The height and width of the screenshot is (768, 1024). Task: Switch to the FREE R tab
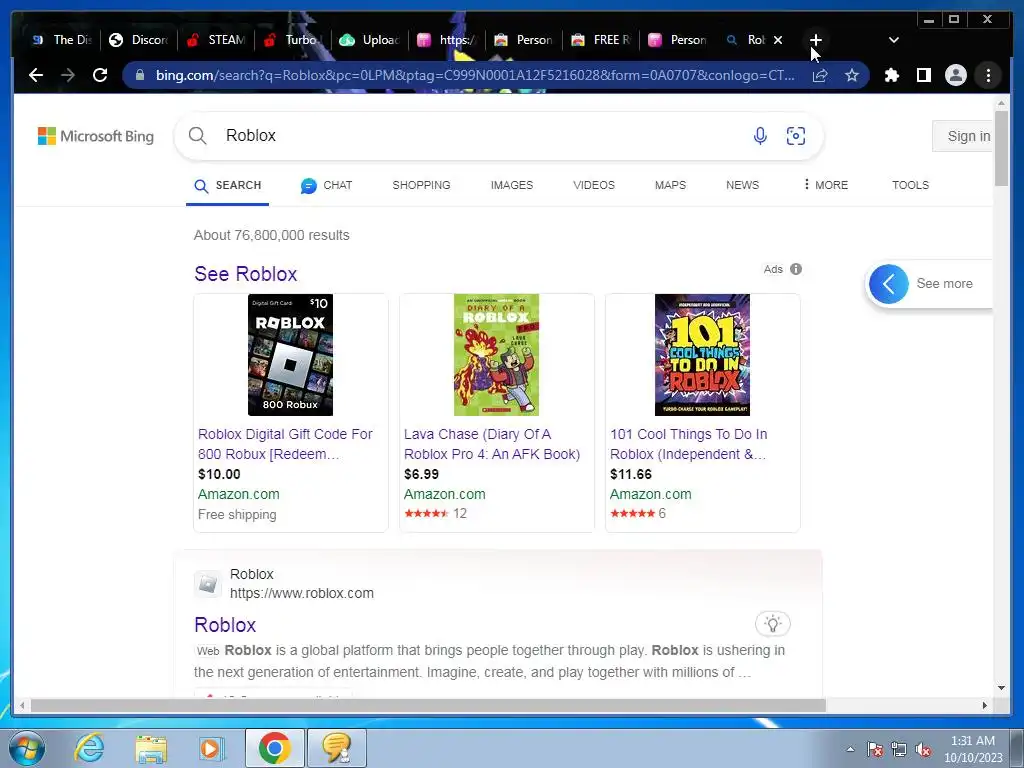(x=601, y=40)
